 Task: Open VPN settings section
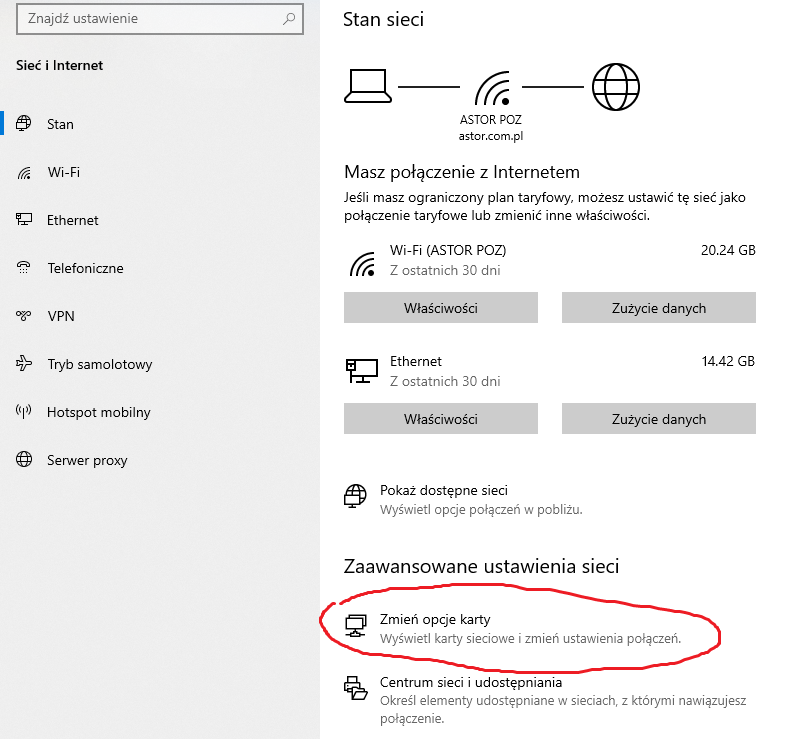click(x=160, y=316)
